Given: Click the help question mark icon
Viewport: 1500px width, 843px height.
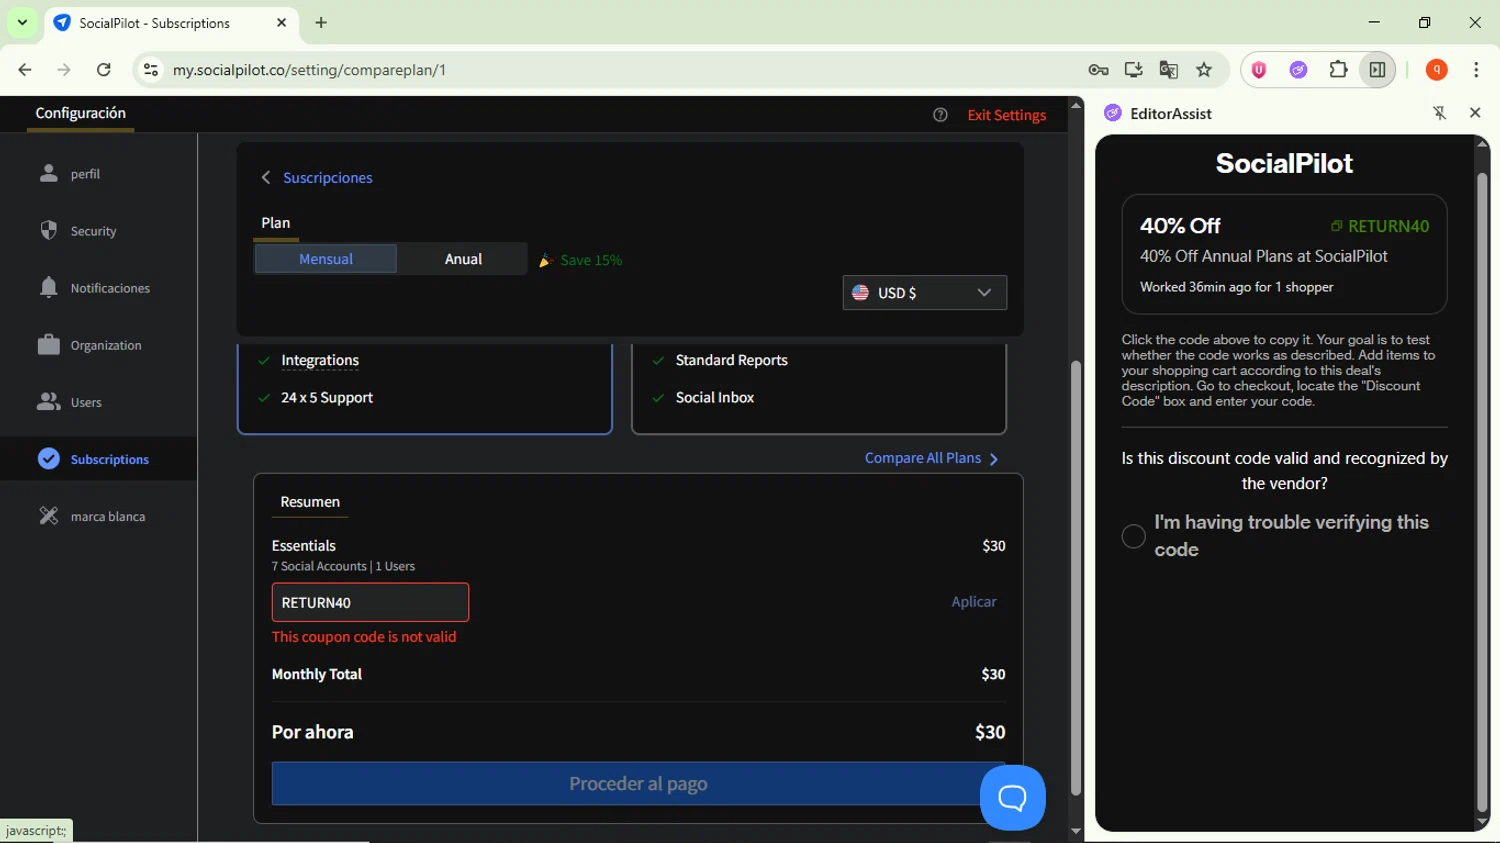Looking at the screenshot, I should pyautogui.click(x=940, y=115).
